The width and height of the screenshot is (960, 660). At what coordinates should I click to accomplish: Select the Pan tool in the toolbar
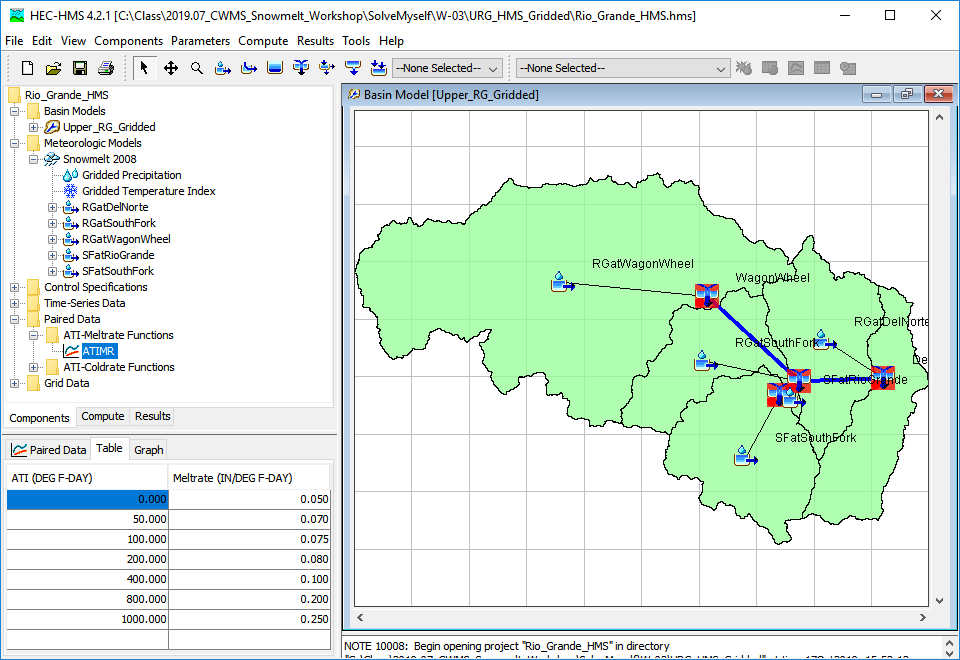171,68
